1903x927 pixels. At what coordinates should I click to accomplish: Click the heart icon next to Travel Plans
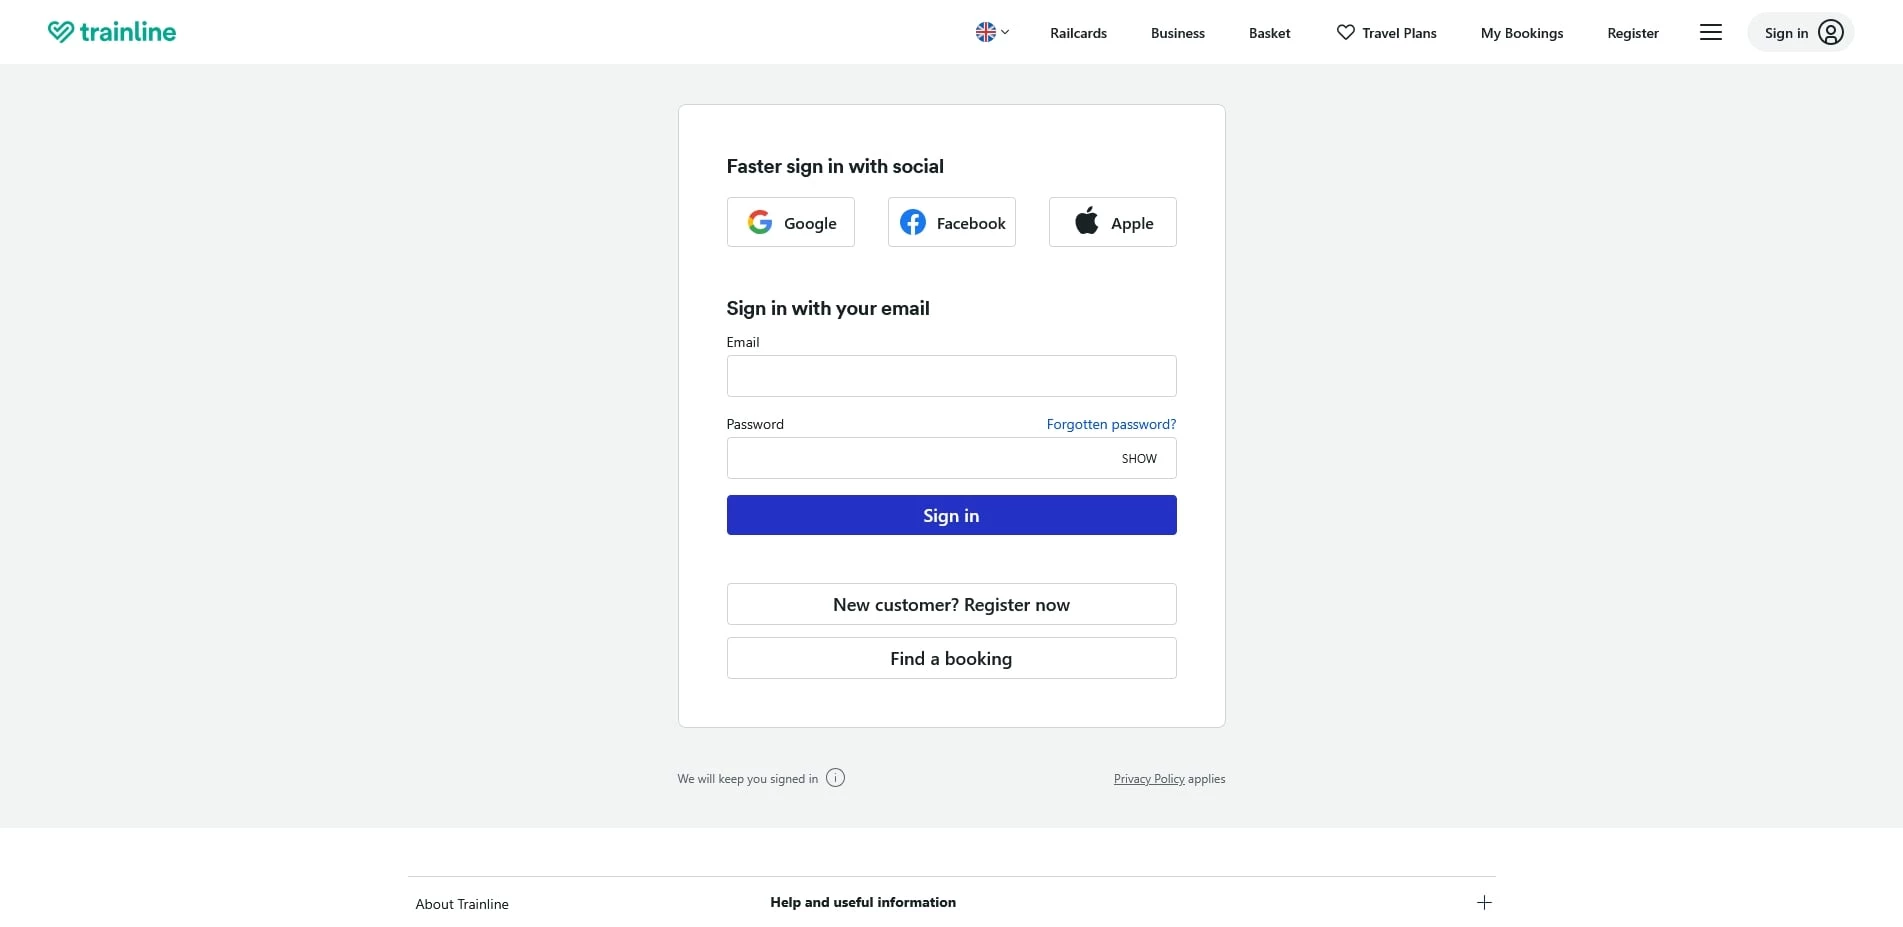tap(1345, 32)
